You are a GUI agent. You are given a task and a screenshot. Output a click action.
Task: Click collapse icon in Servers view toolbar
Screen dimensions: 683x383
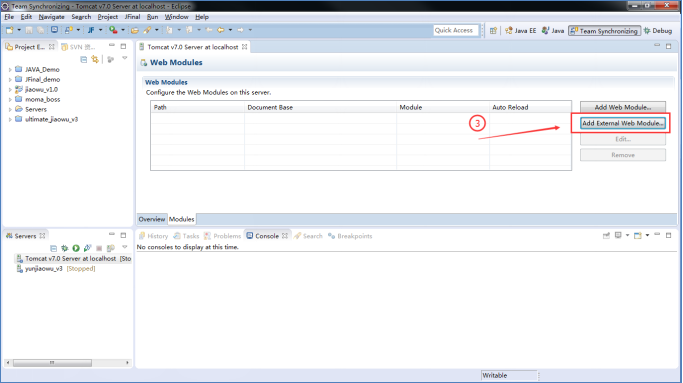pyautogui.click(x=53, y=248)
